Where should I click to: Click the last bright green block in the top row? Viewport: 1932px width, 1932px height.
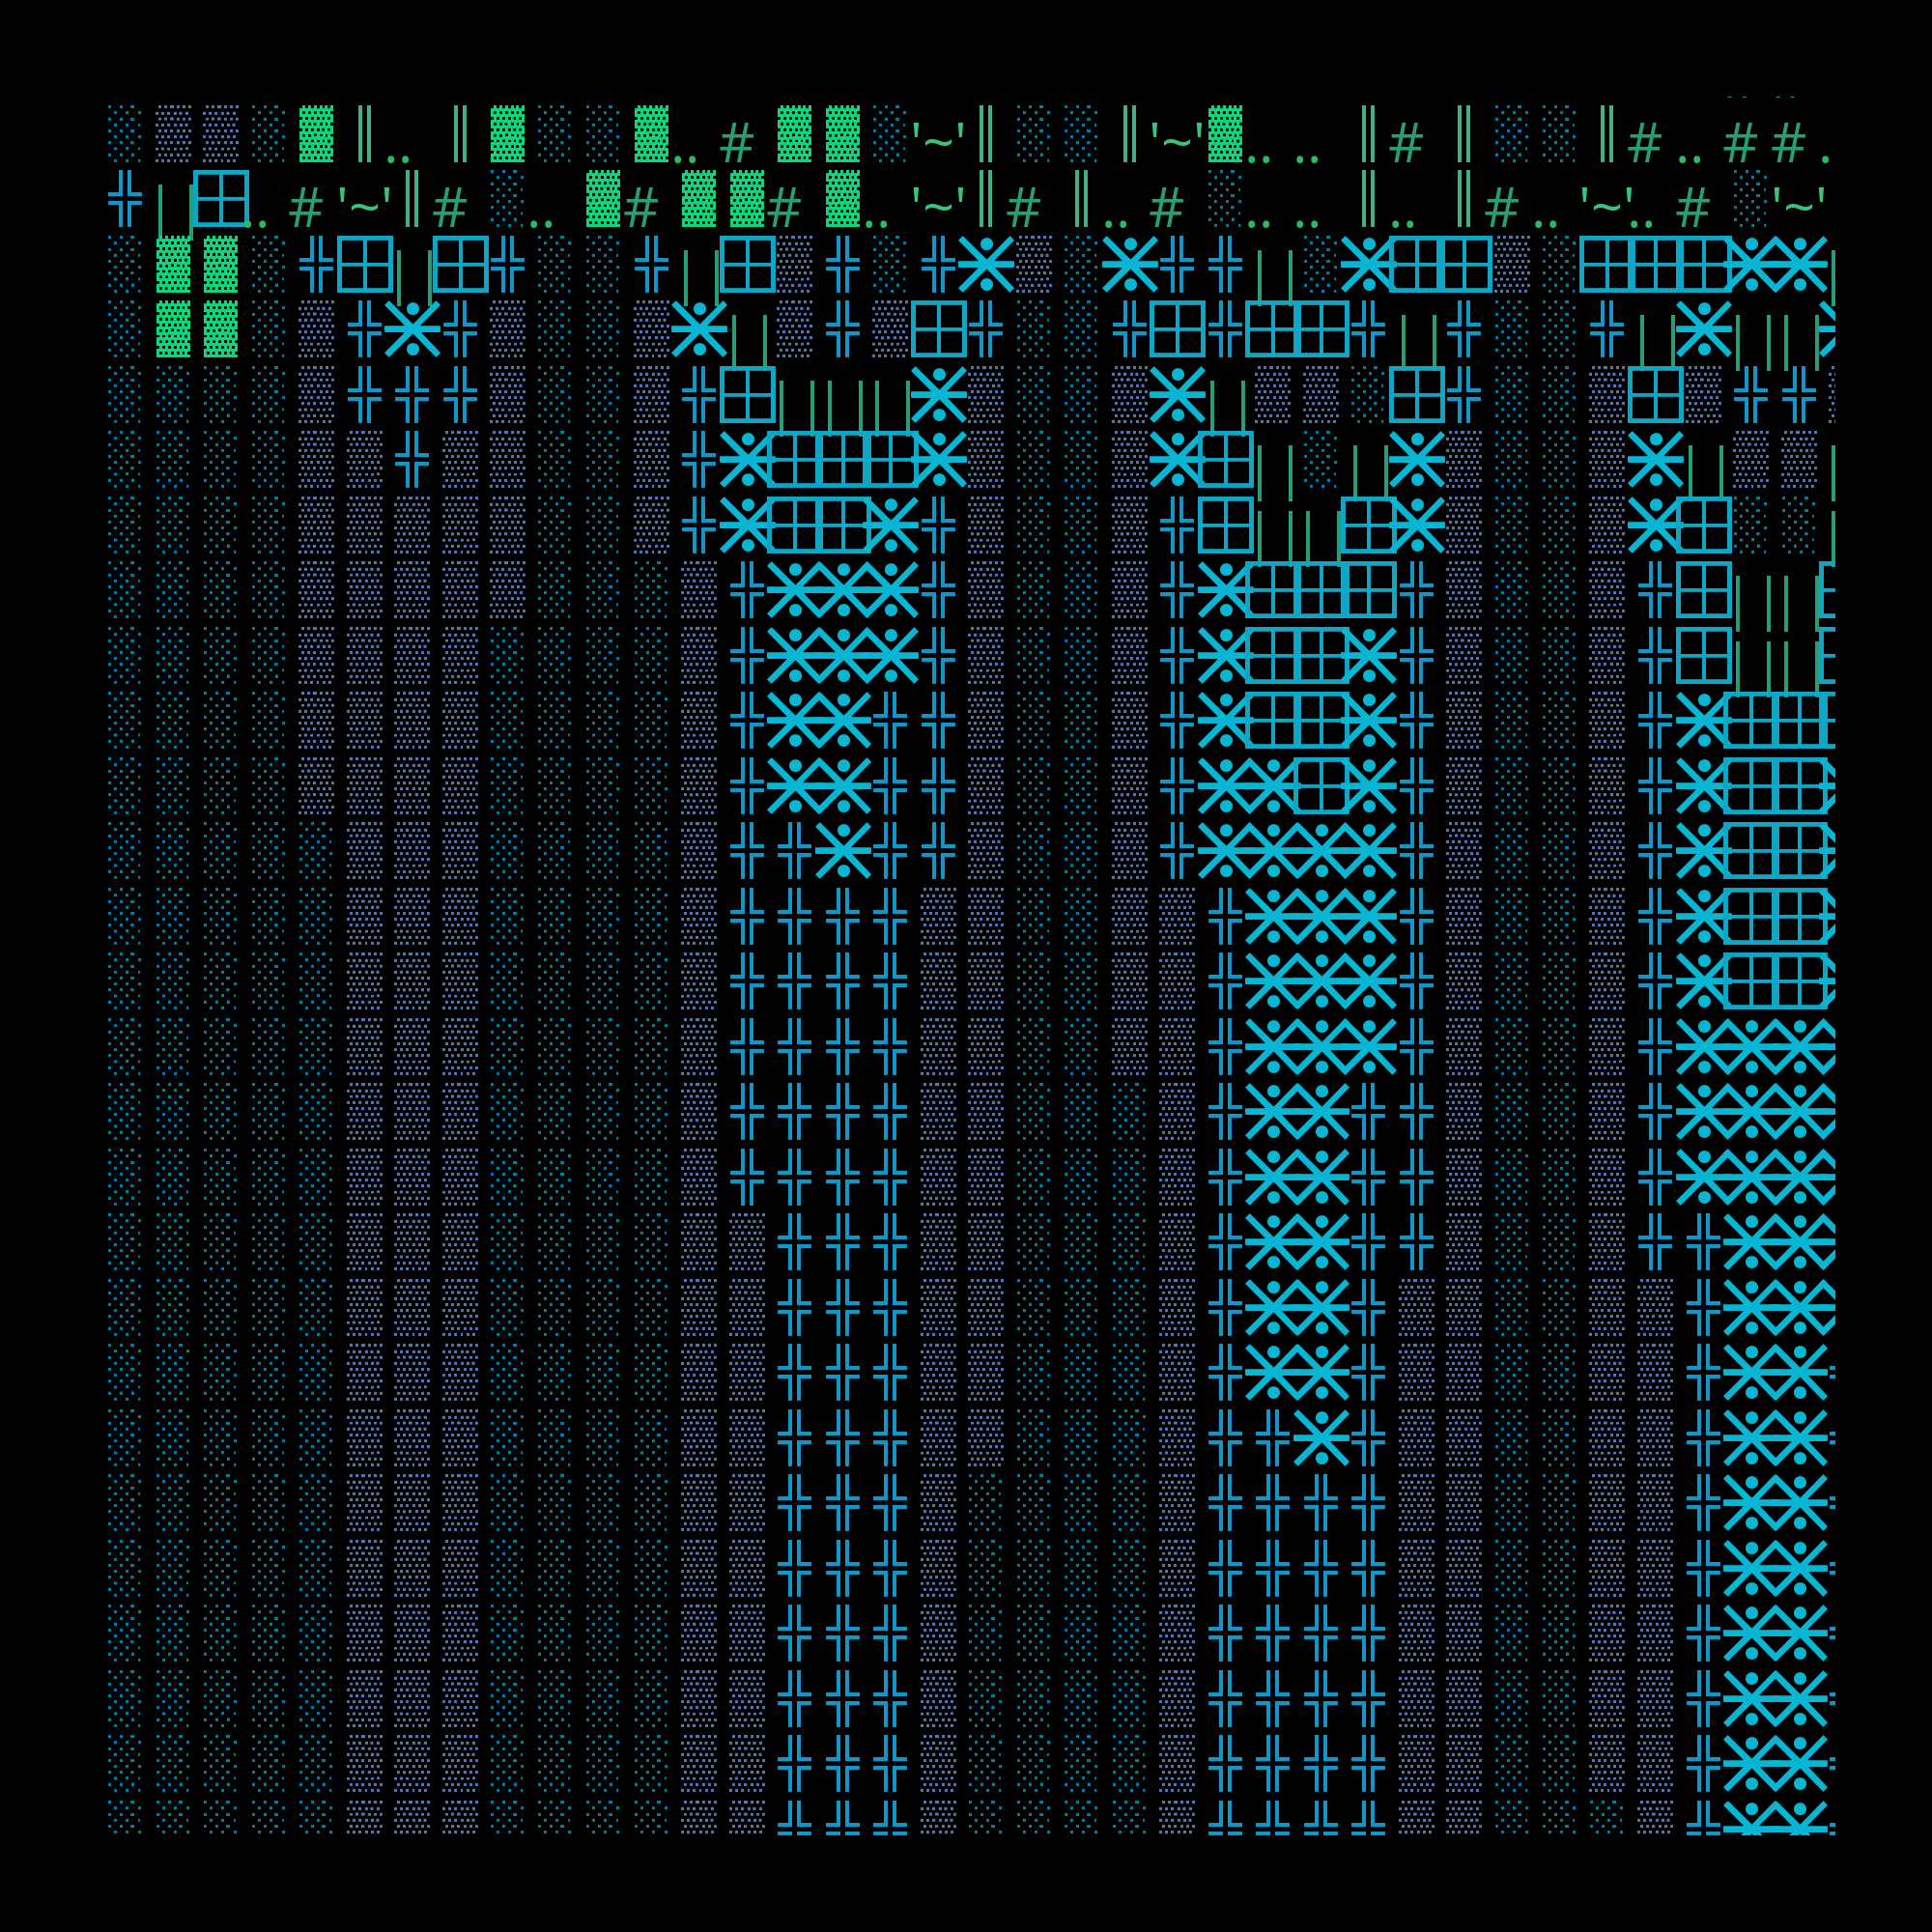coord(1225,133)
